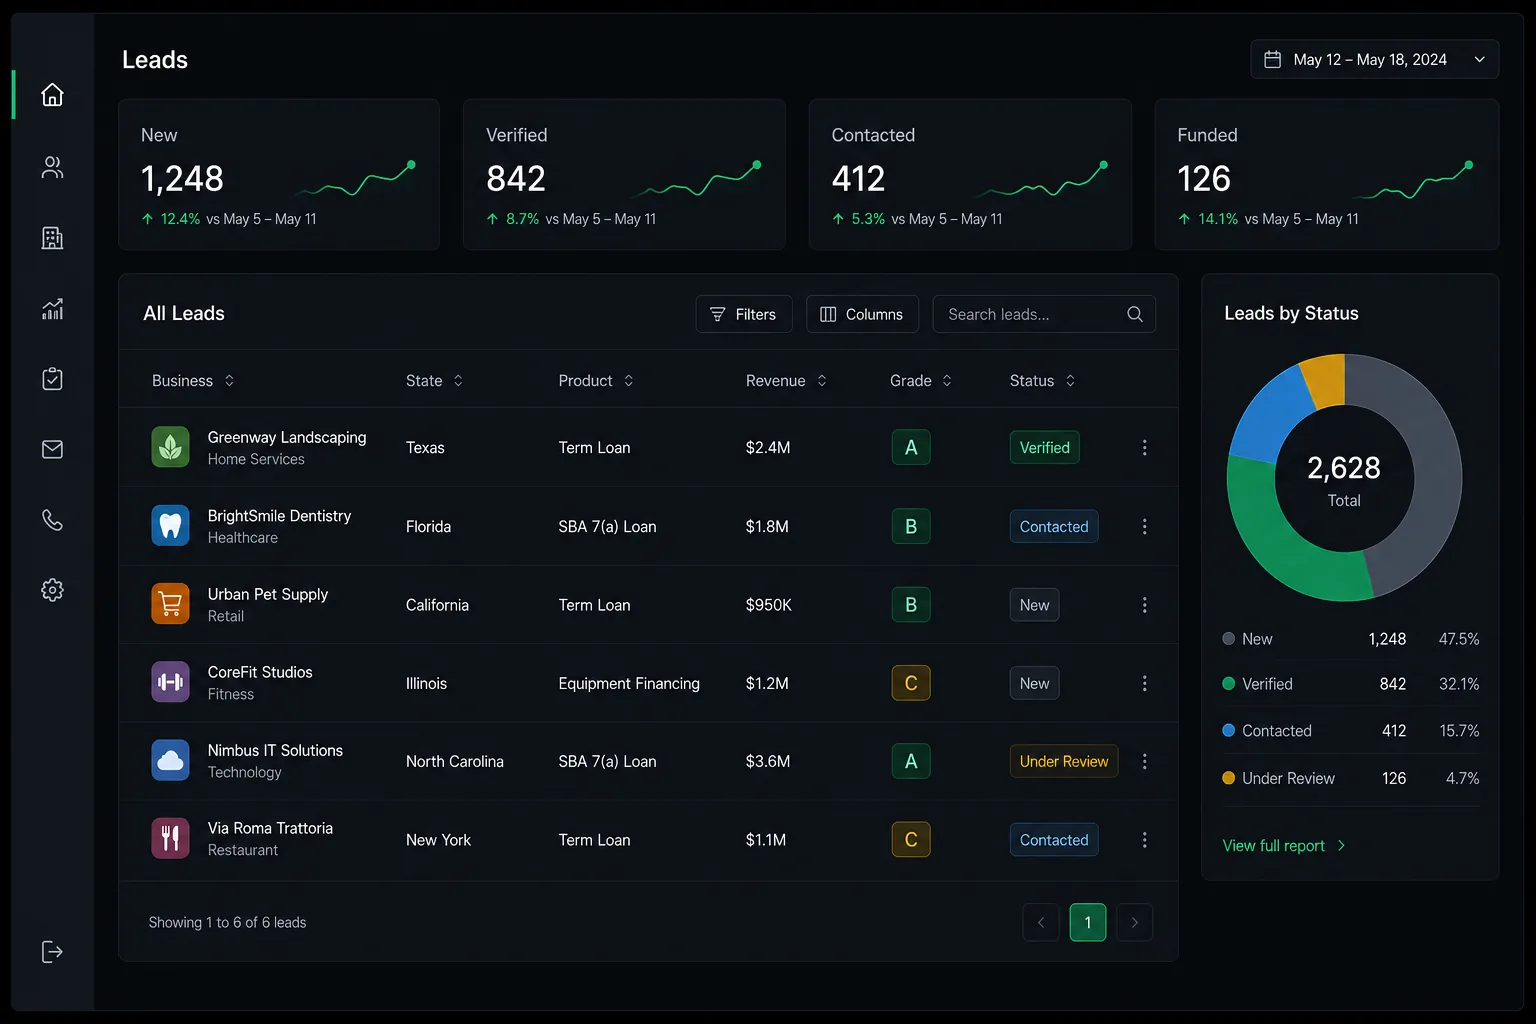Click grade A badge for Greenway Landscaping

click(911, 448)
